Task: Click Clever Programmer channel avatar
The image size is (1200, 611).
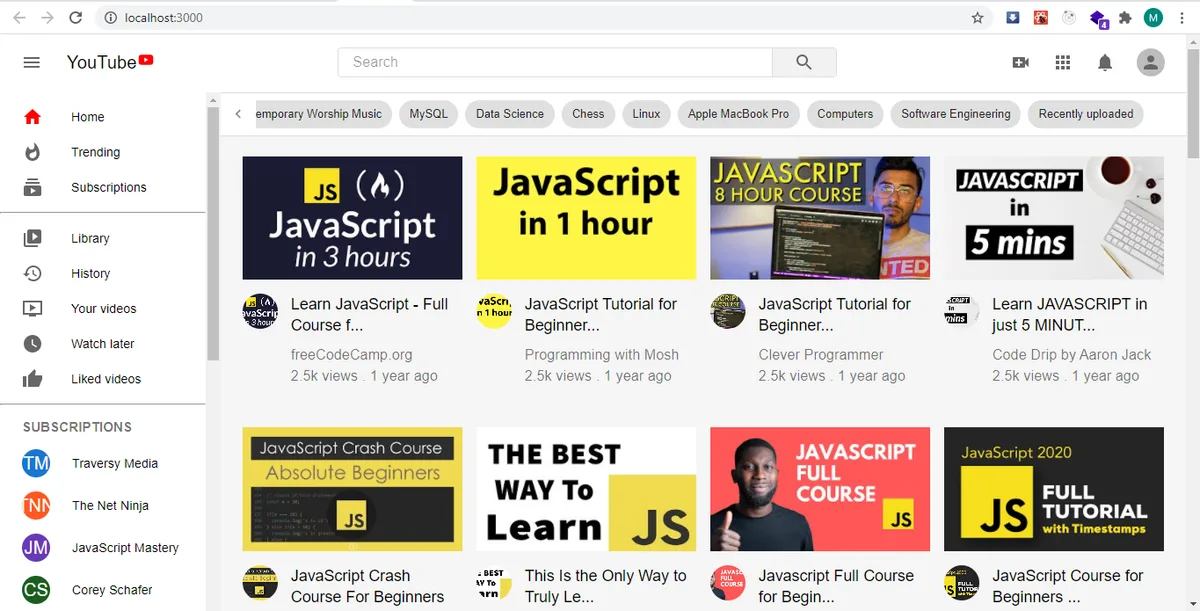Action: click(x=728, y=311)
